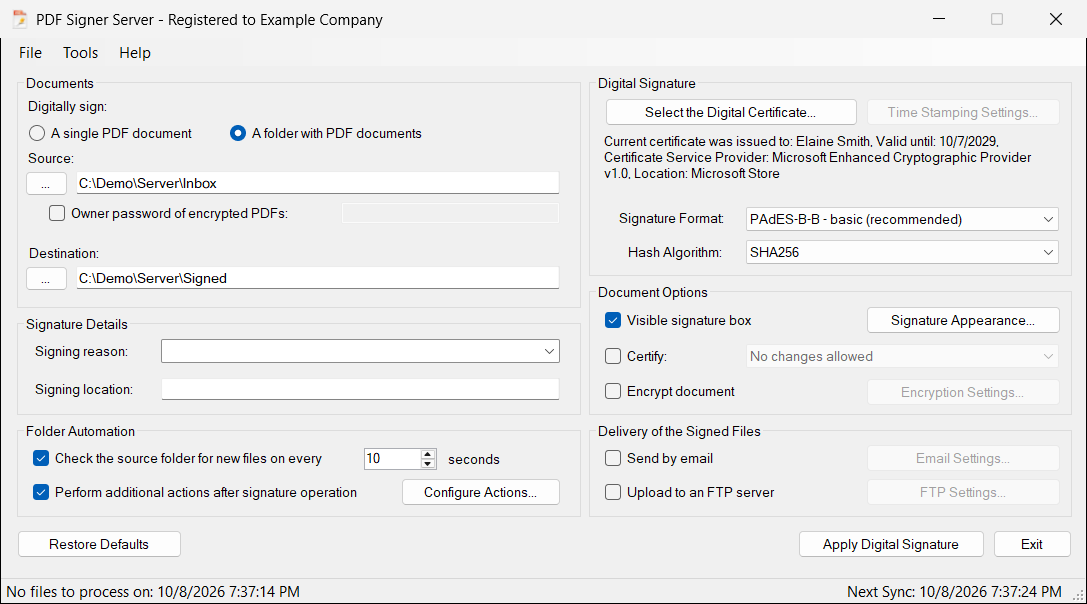
Task: Uncheck the Visible signature box option
Action: pyautogui.click(x=613, y=320)
